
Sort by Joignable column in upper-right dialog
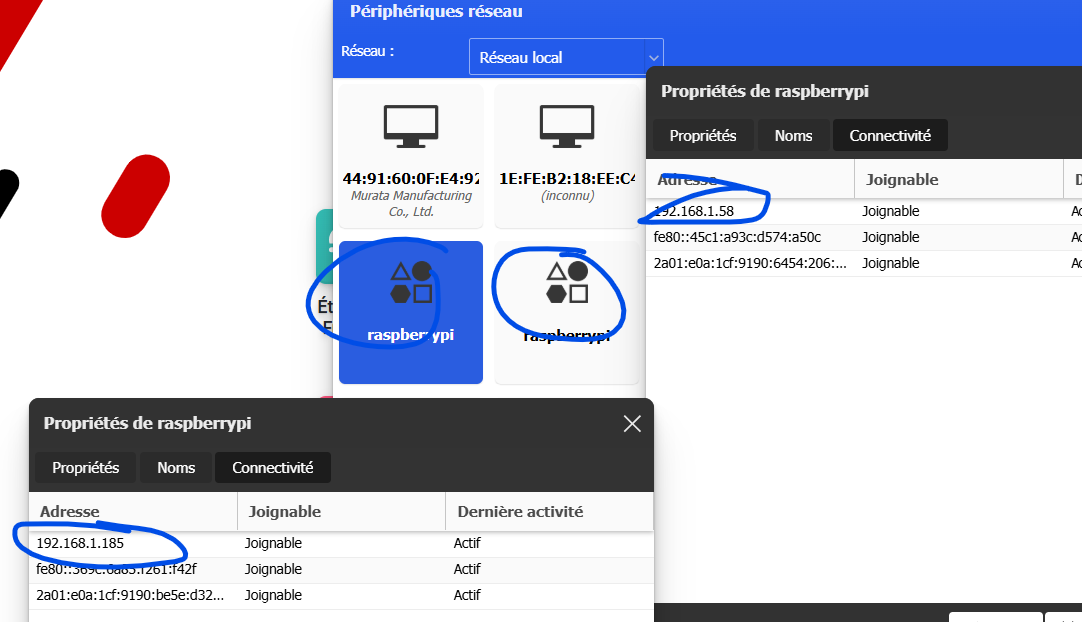pos(959,179)
